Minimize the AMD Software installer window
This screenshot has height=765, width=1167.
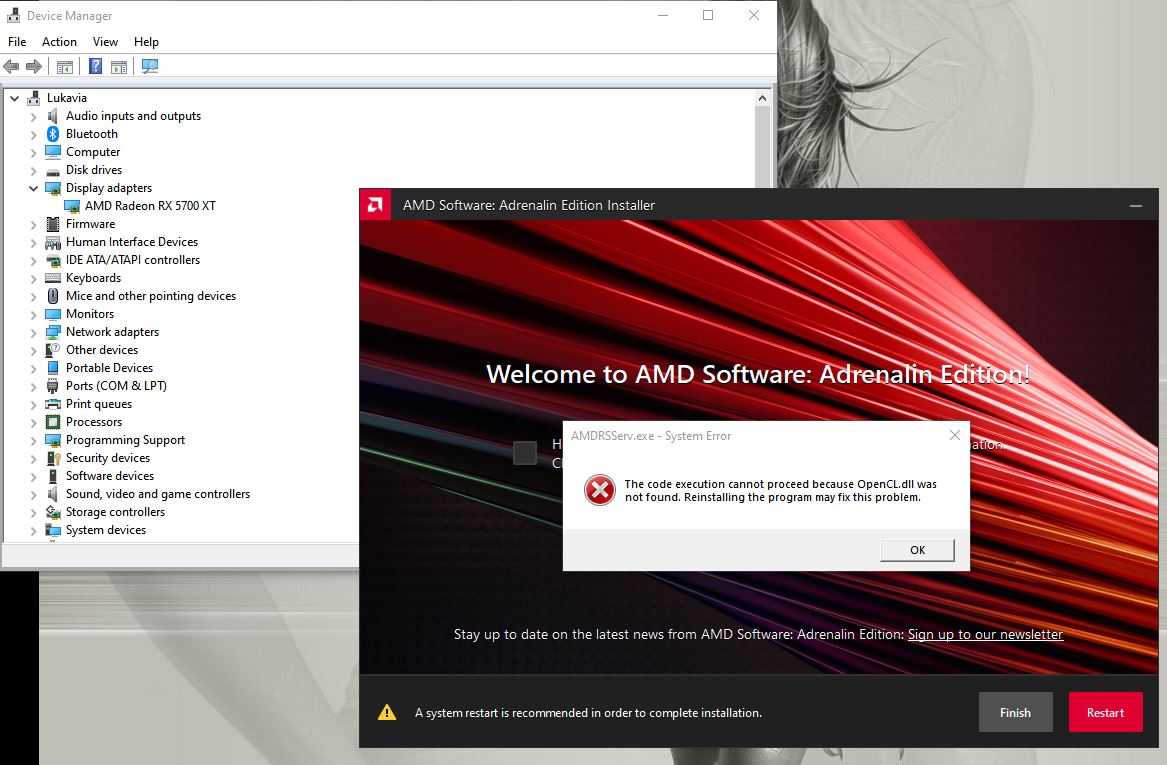tap(1136, 205)
